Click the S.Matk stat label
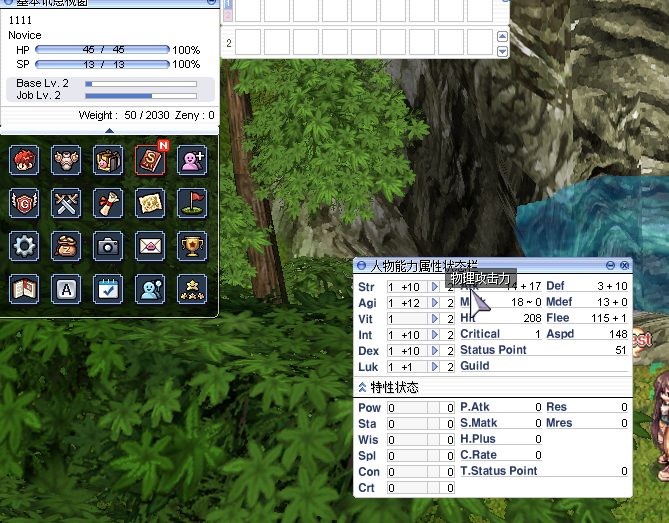669x523 pixels. pyautogui.click(x=479, y=423)
